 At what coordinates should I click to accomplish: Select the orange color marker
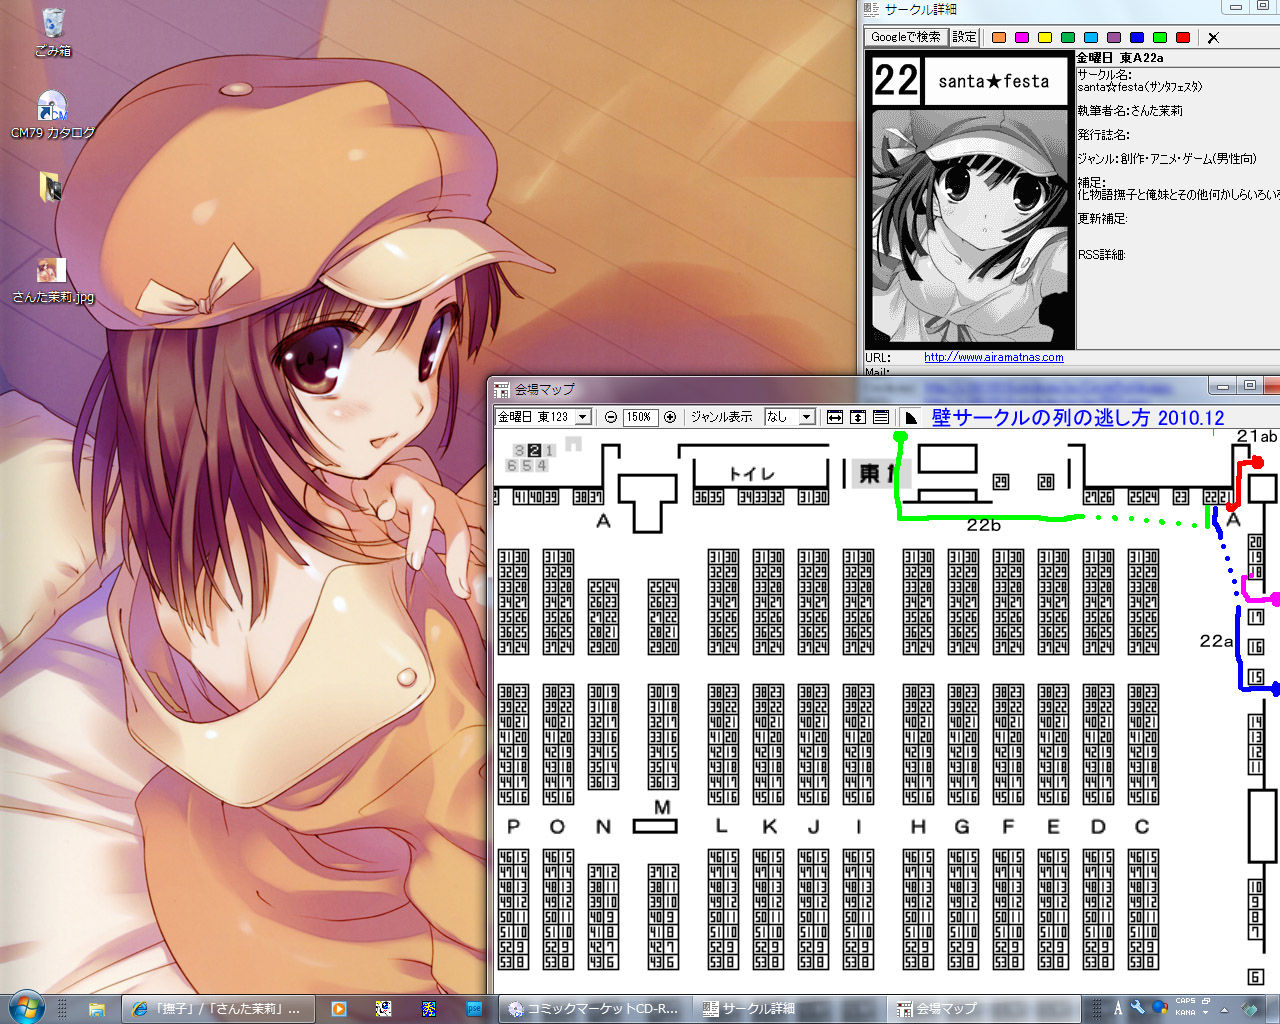(998, 38)
